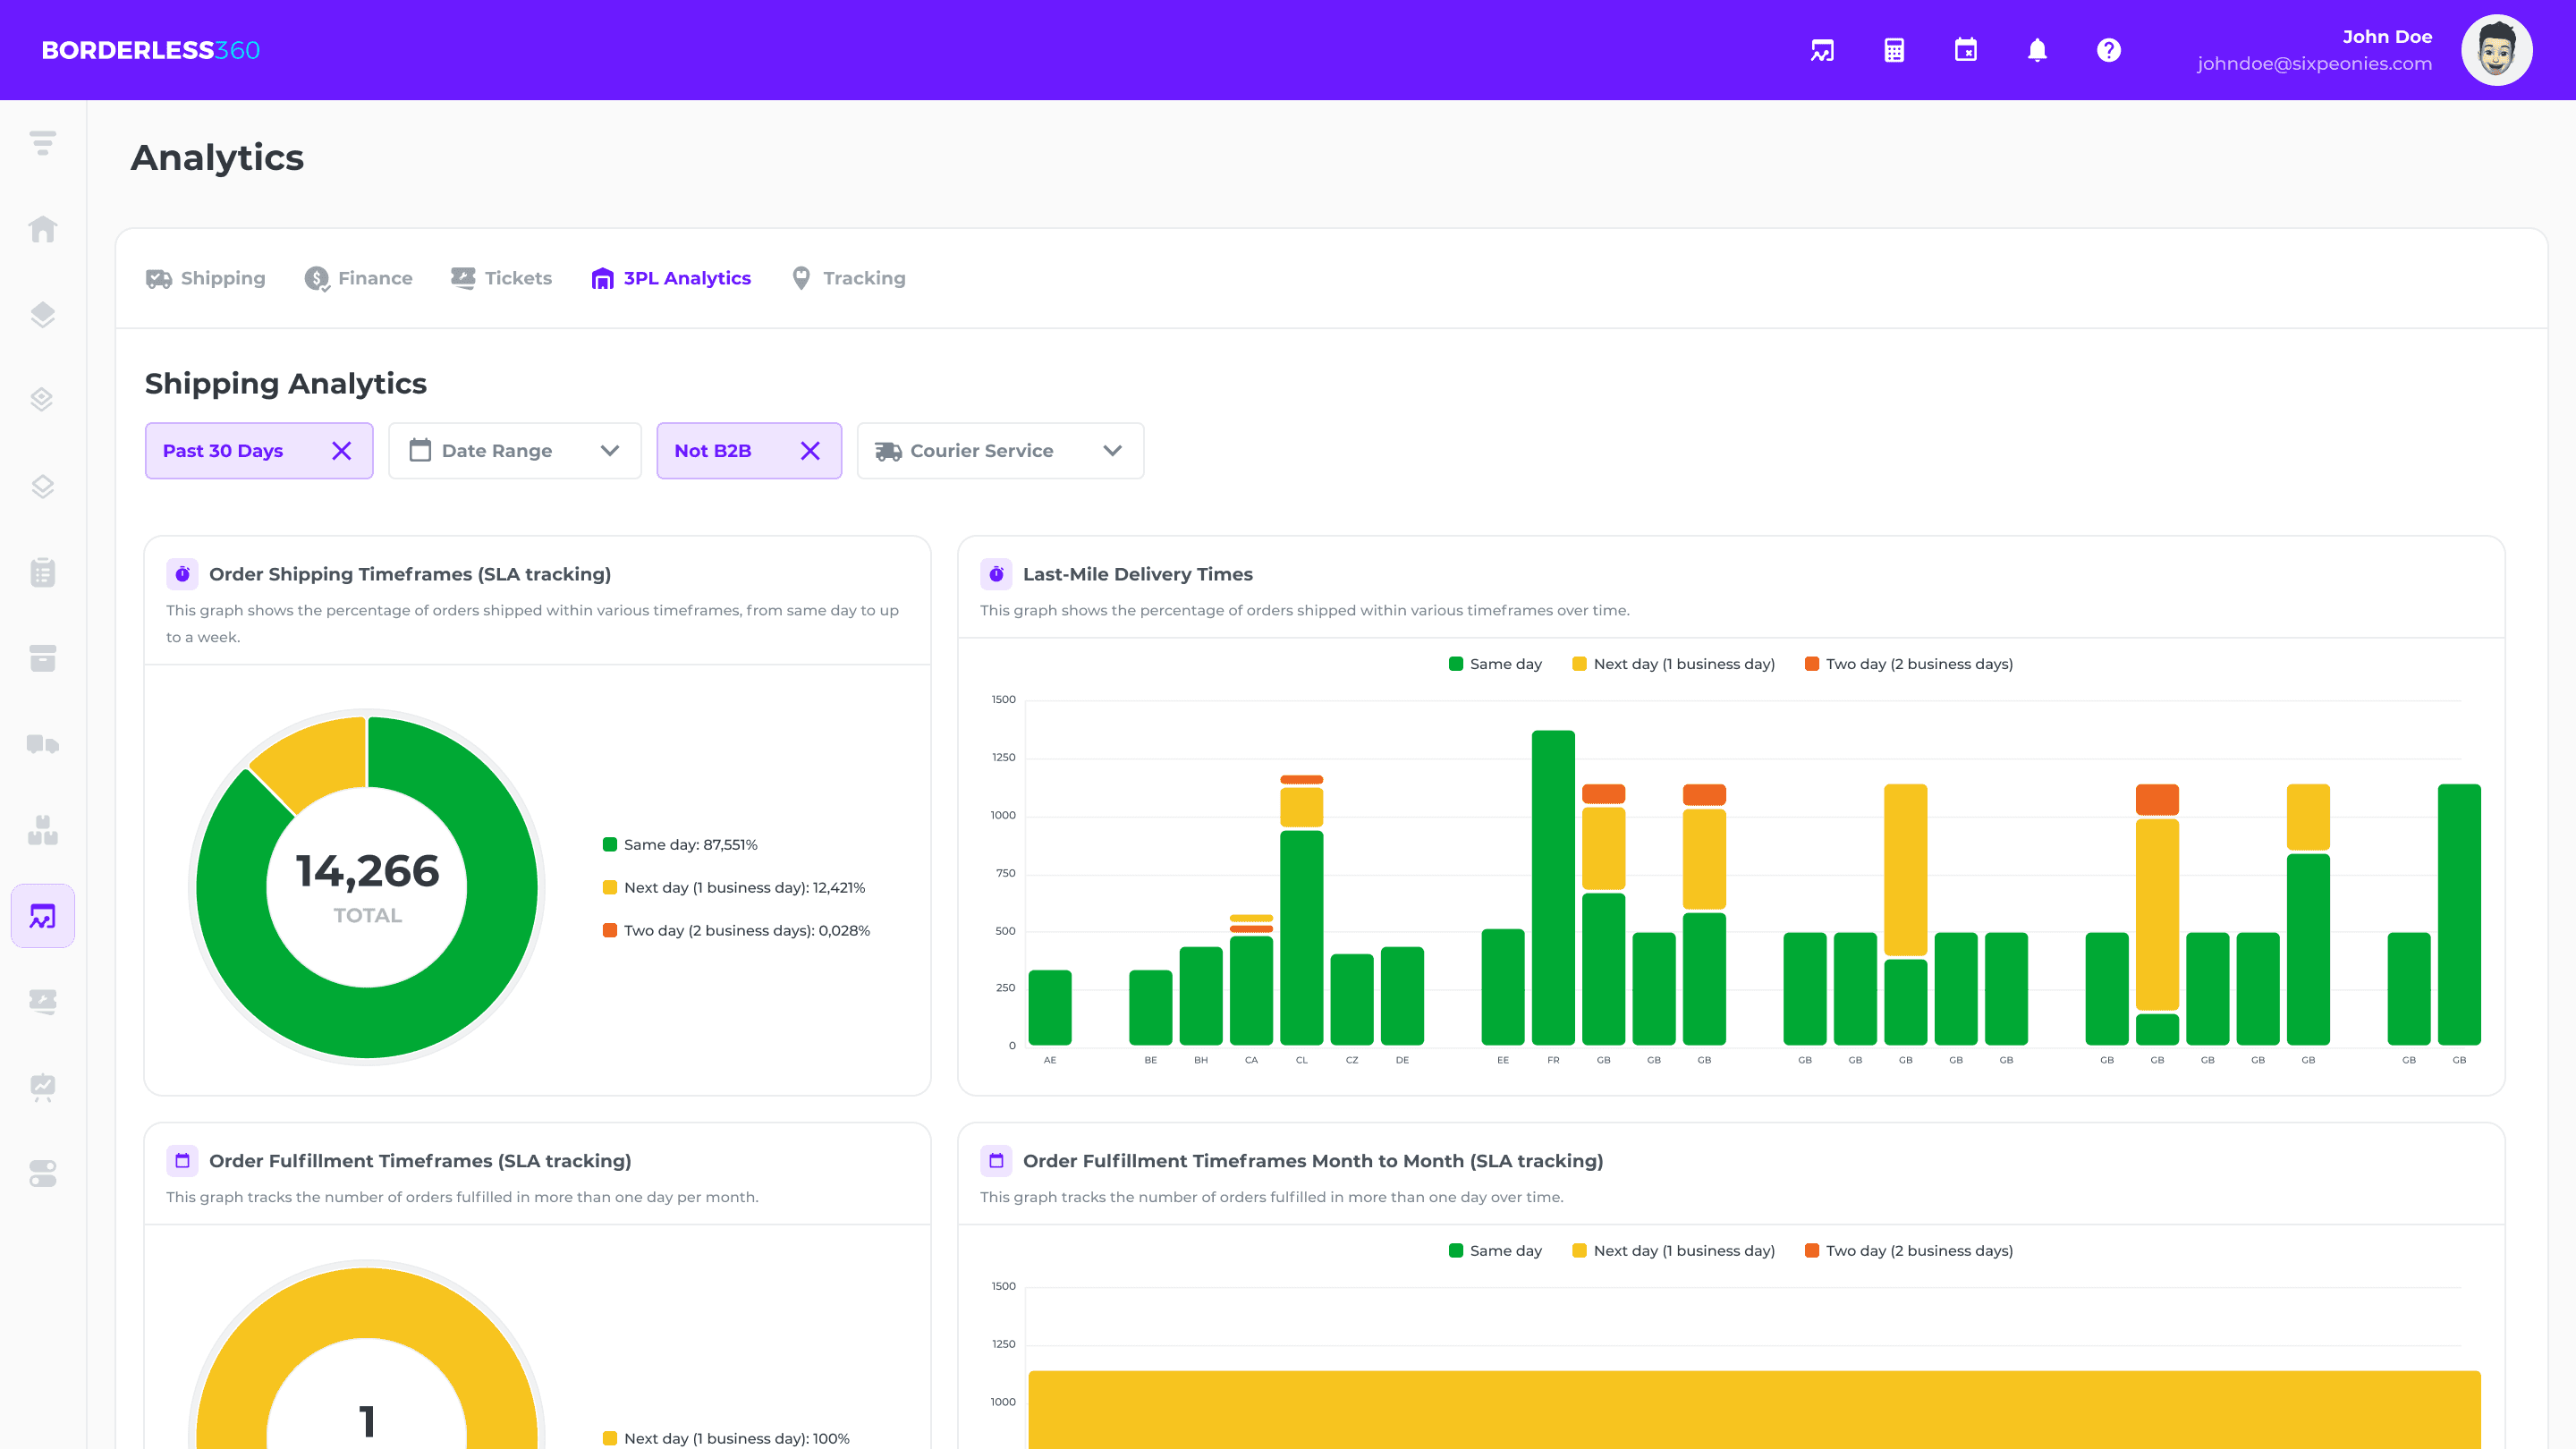
Task: Click the CL stacked bar
Action: [x=1301, y=910]
